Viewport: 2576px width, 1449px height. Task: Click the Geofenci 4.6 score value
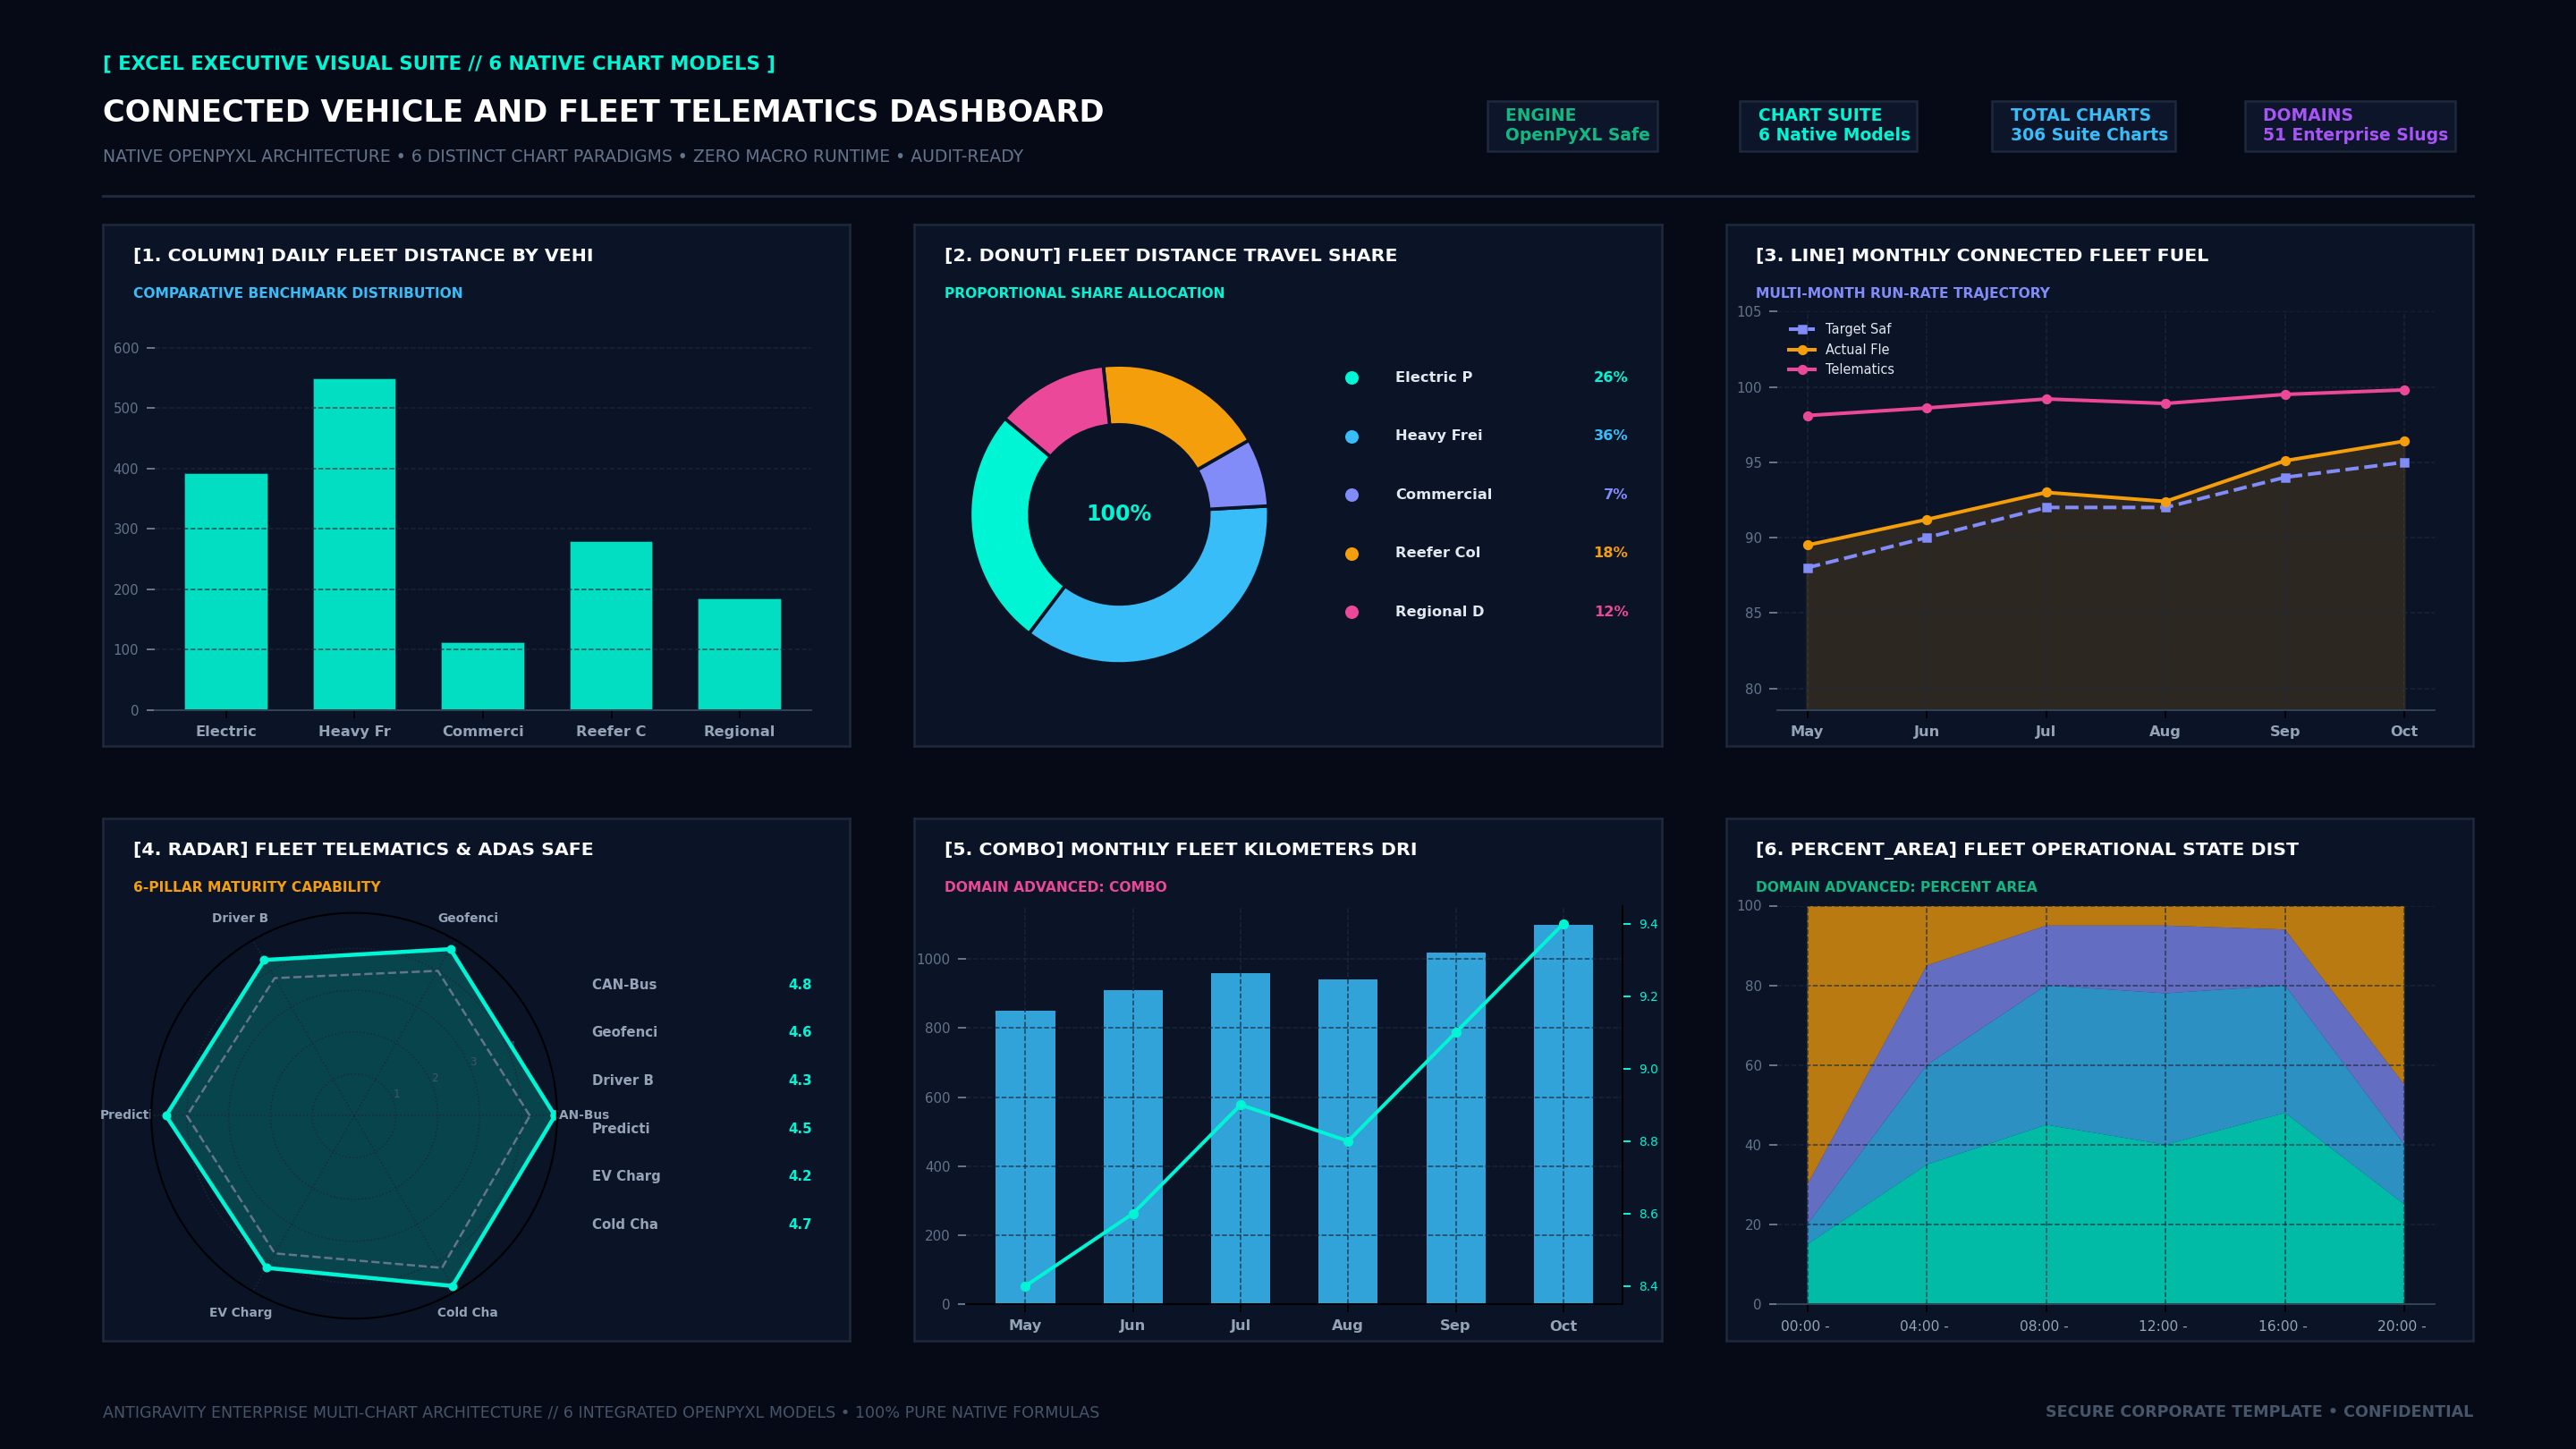[800, 1032]
